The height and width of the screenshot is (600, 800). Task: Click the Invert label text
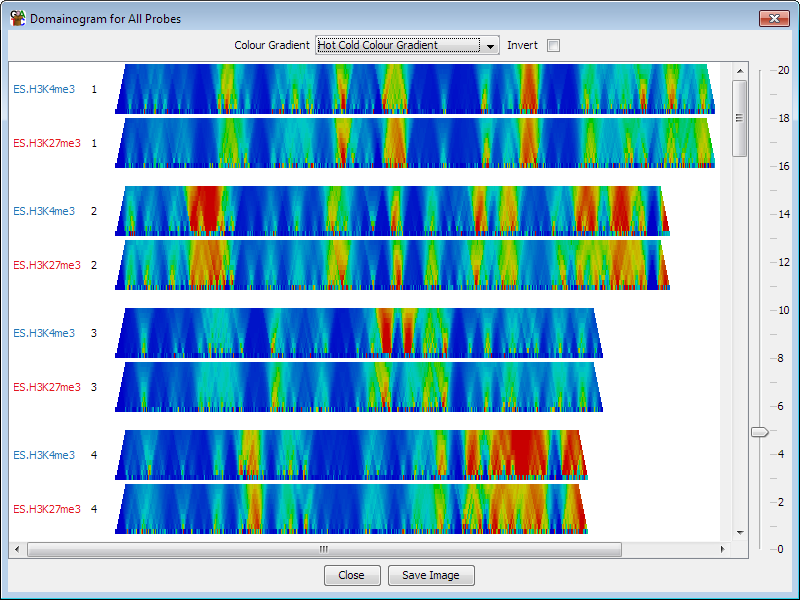522,45
